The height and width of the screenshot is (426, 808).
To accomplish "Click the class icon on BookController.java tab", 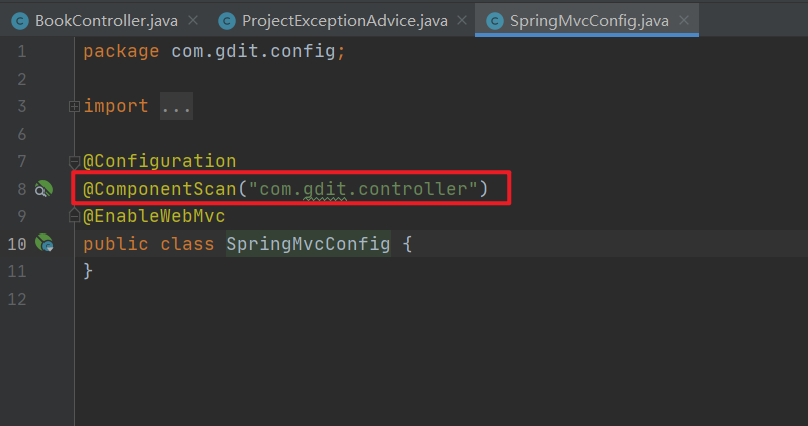I will coord(19,20).
